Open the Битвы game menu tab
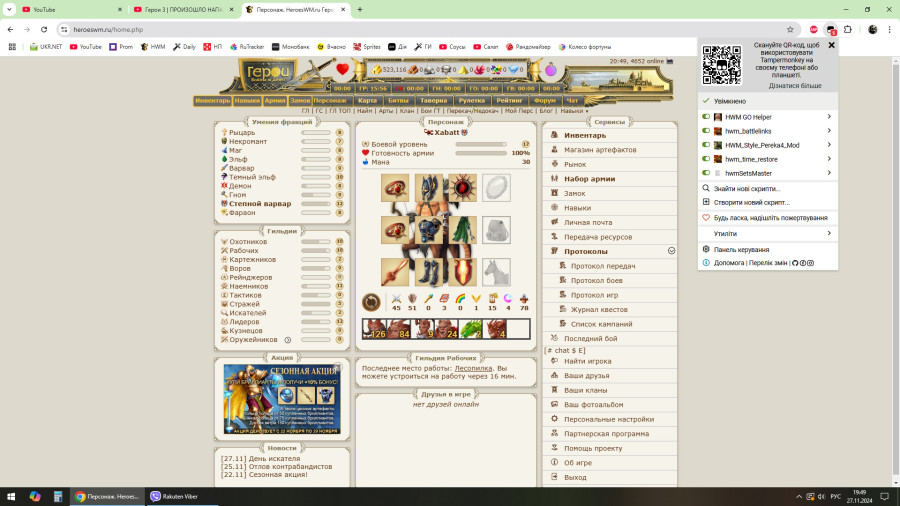 pyautogui.click(x=398, y=101)
